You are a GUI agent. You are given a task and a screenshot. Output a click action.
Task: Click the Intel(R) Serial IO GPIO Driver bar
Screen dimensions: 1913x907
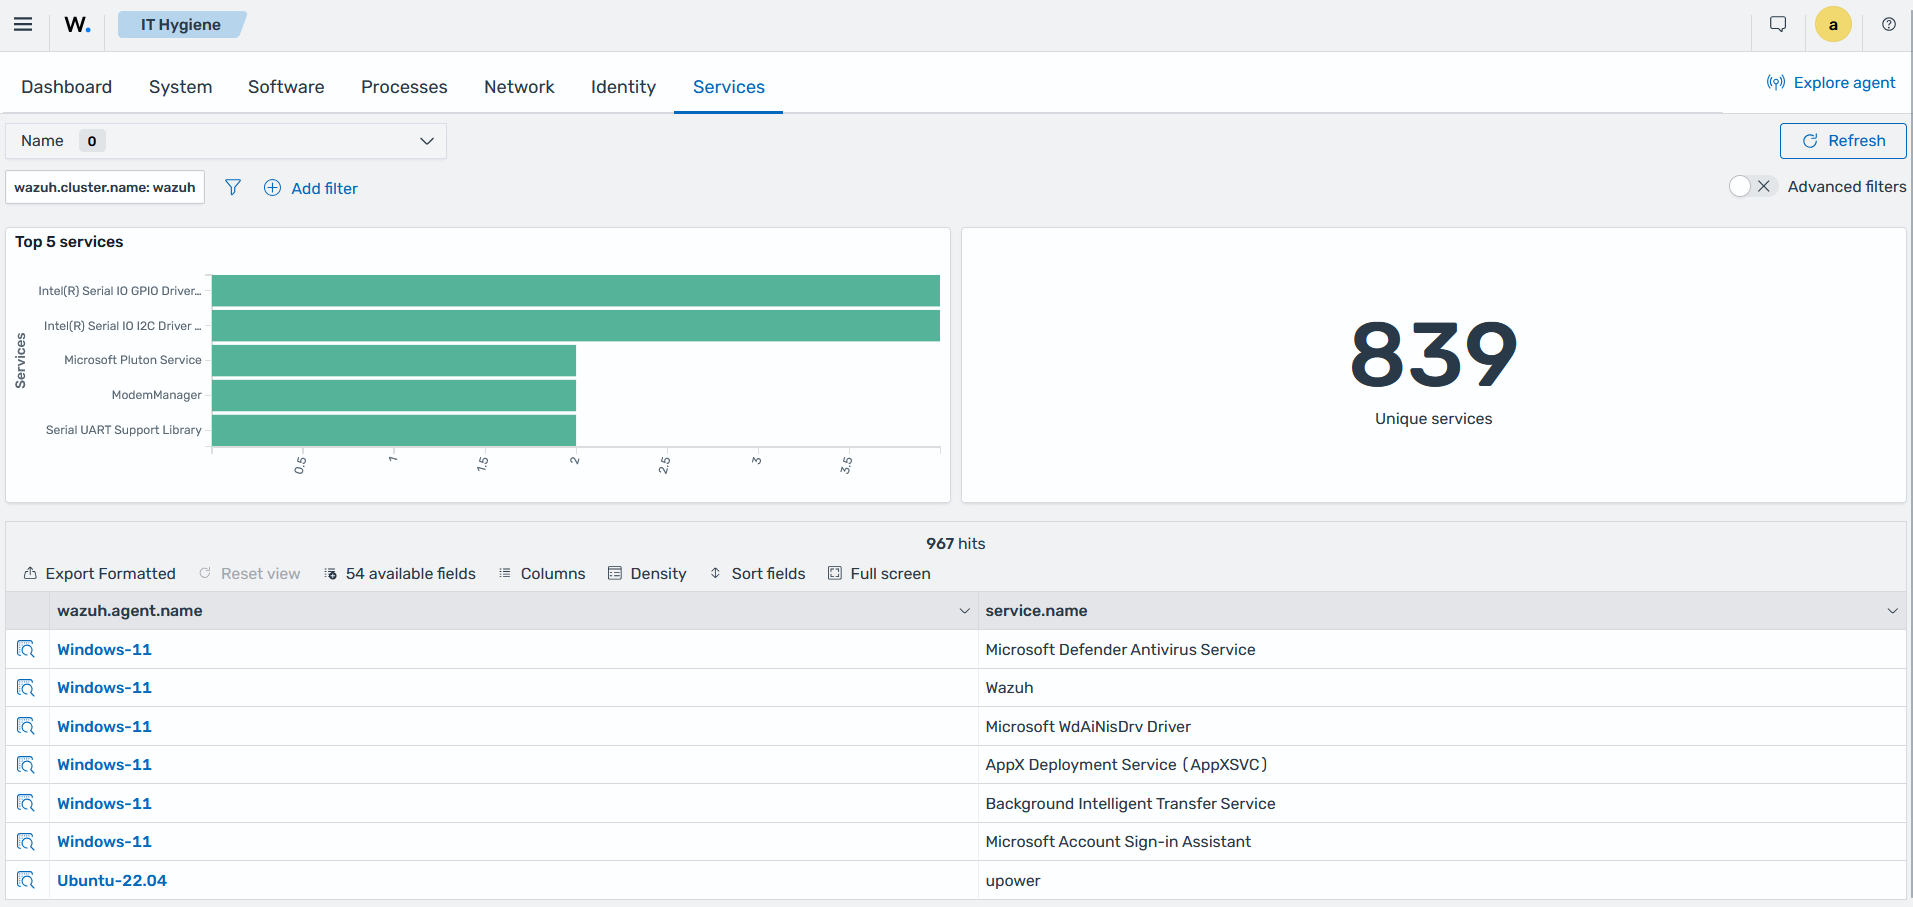(576, 291)
